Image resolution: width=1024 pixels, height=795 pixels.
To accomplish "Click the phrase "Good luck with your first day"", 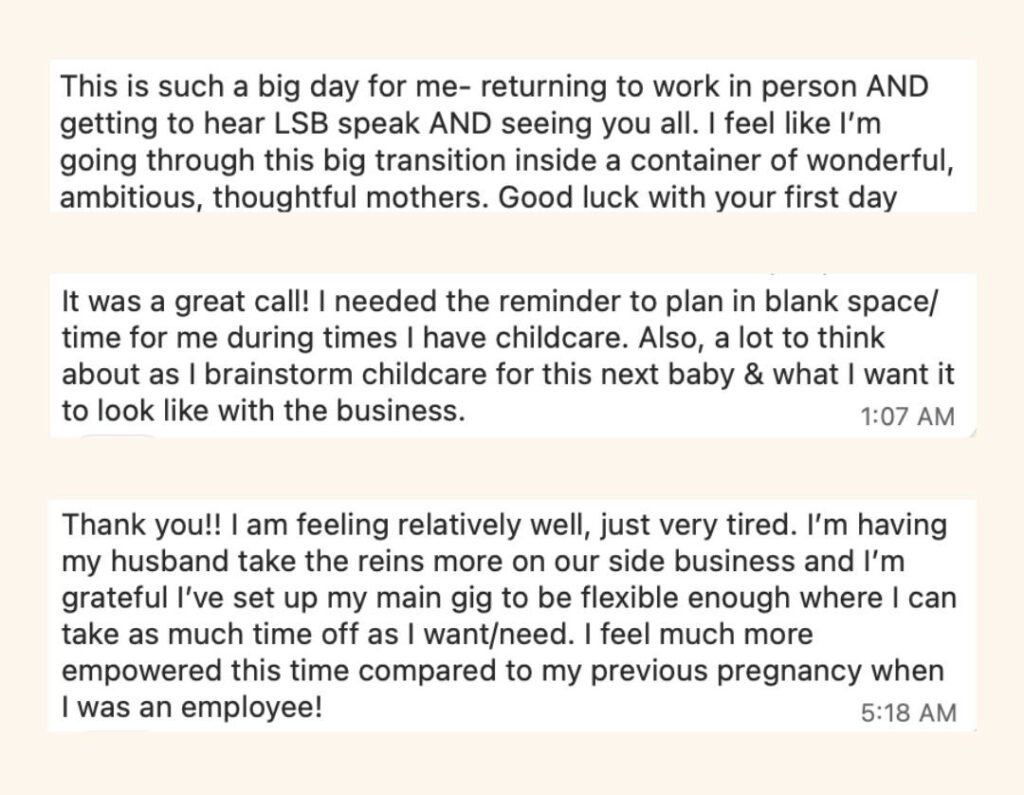I will 697,197.
